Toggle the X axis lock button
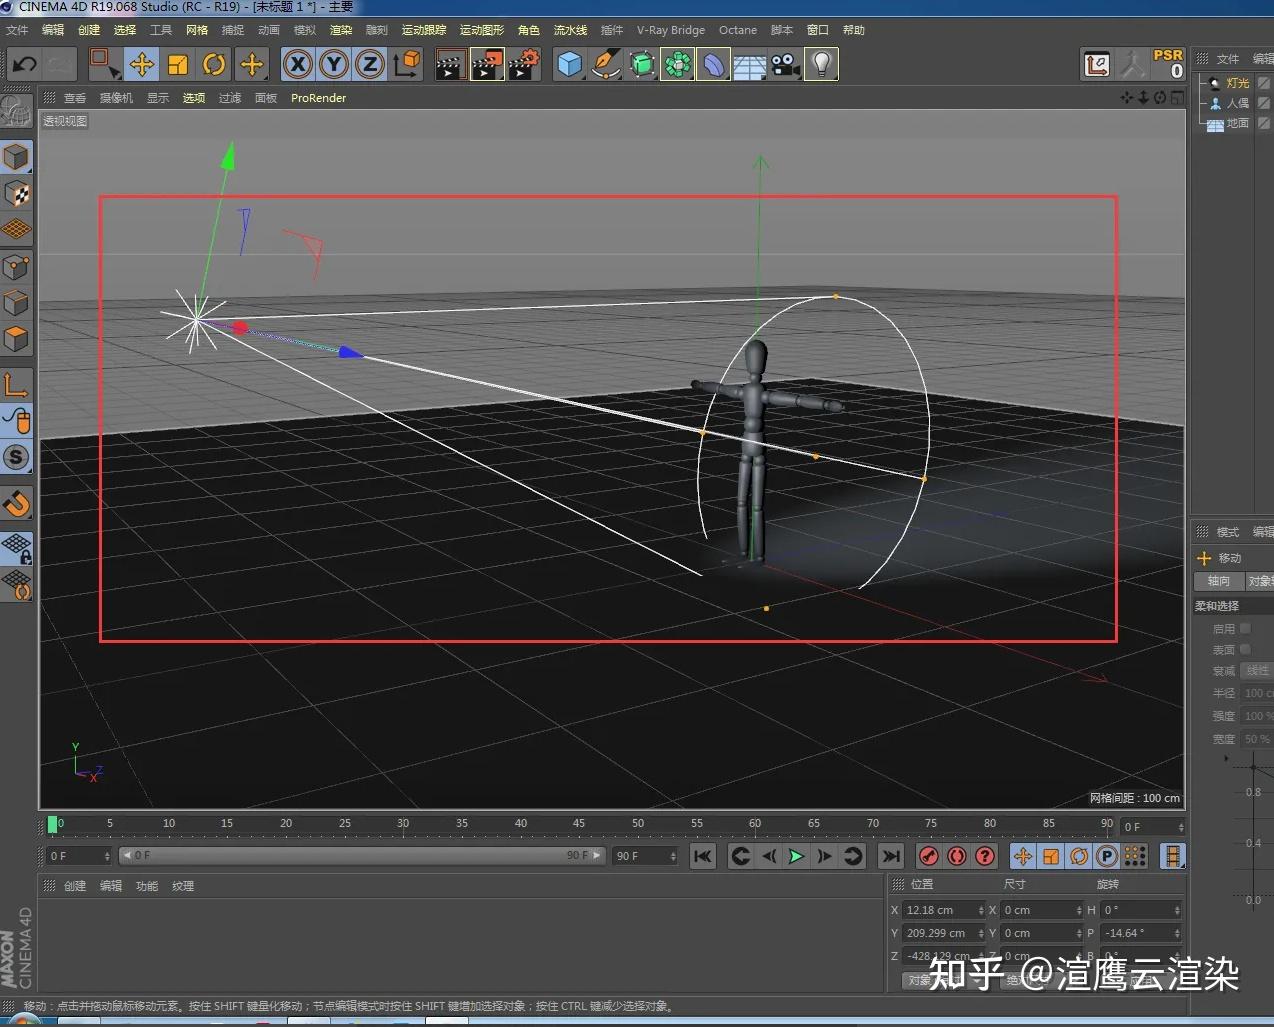 click(297, 64)
